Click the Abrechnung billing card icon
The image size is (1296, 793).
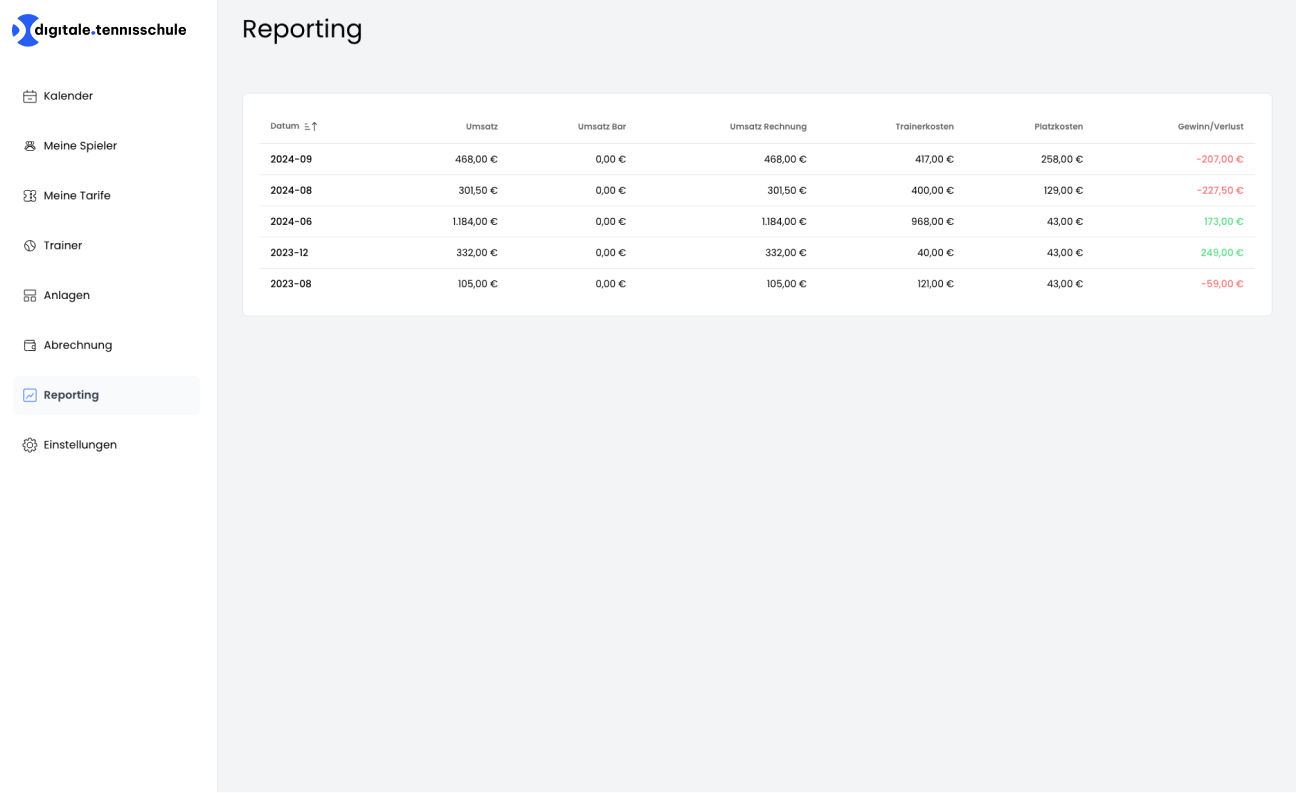29,345
